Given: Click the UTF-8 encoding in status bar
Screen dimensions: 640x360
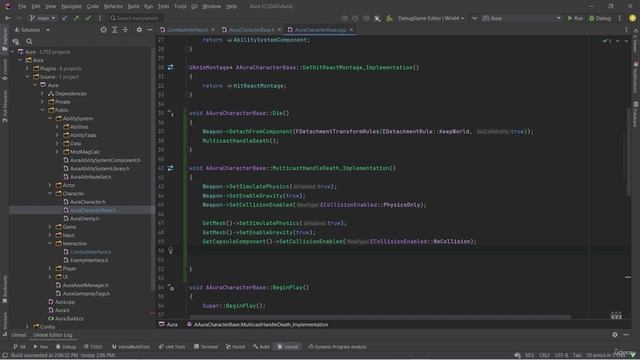Looking at the screenshot, I should 561,356.
